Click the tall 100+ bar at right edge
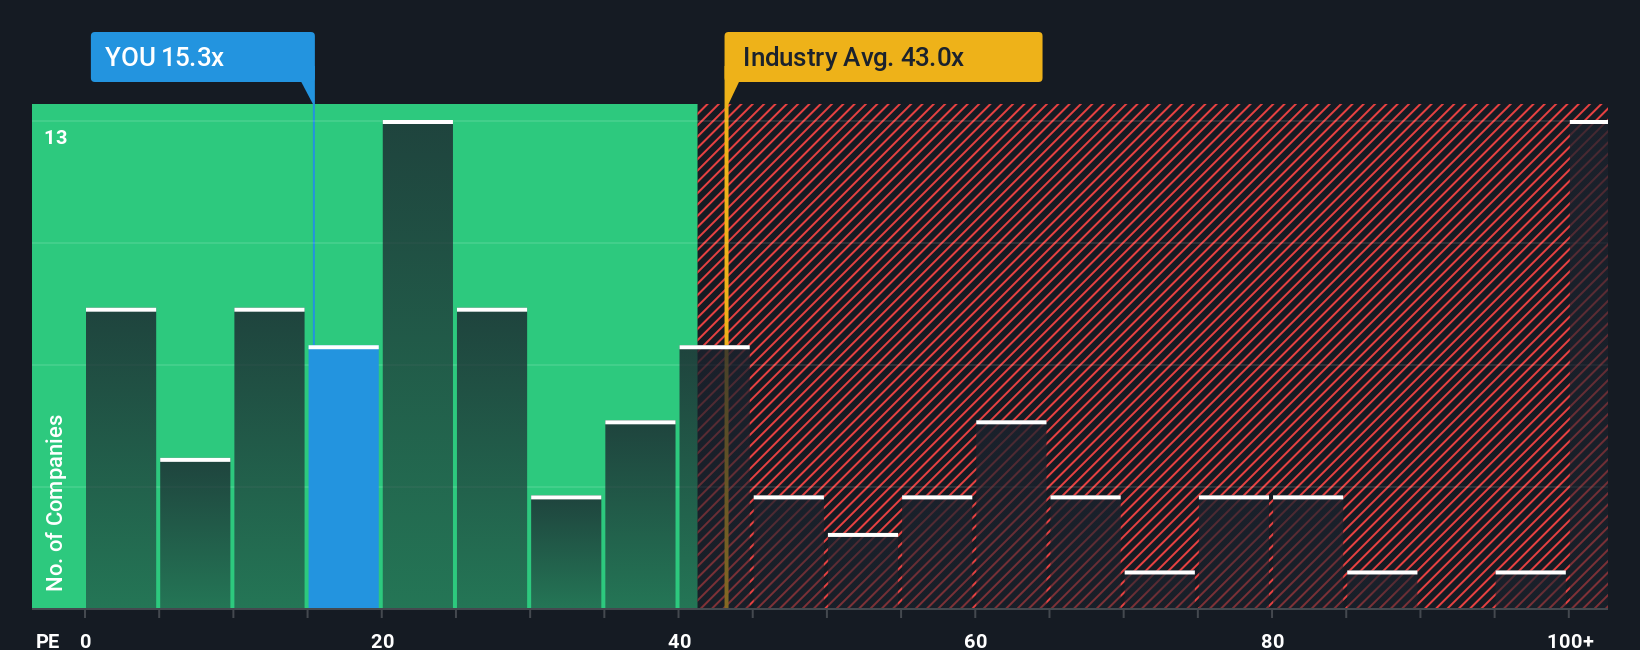Screen dimensions: 1640x650 pos(1589,364)
